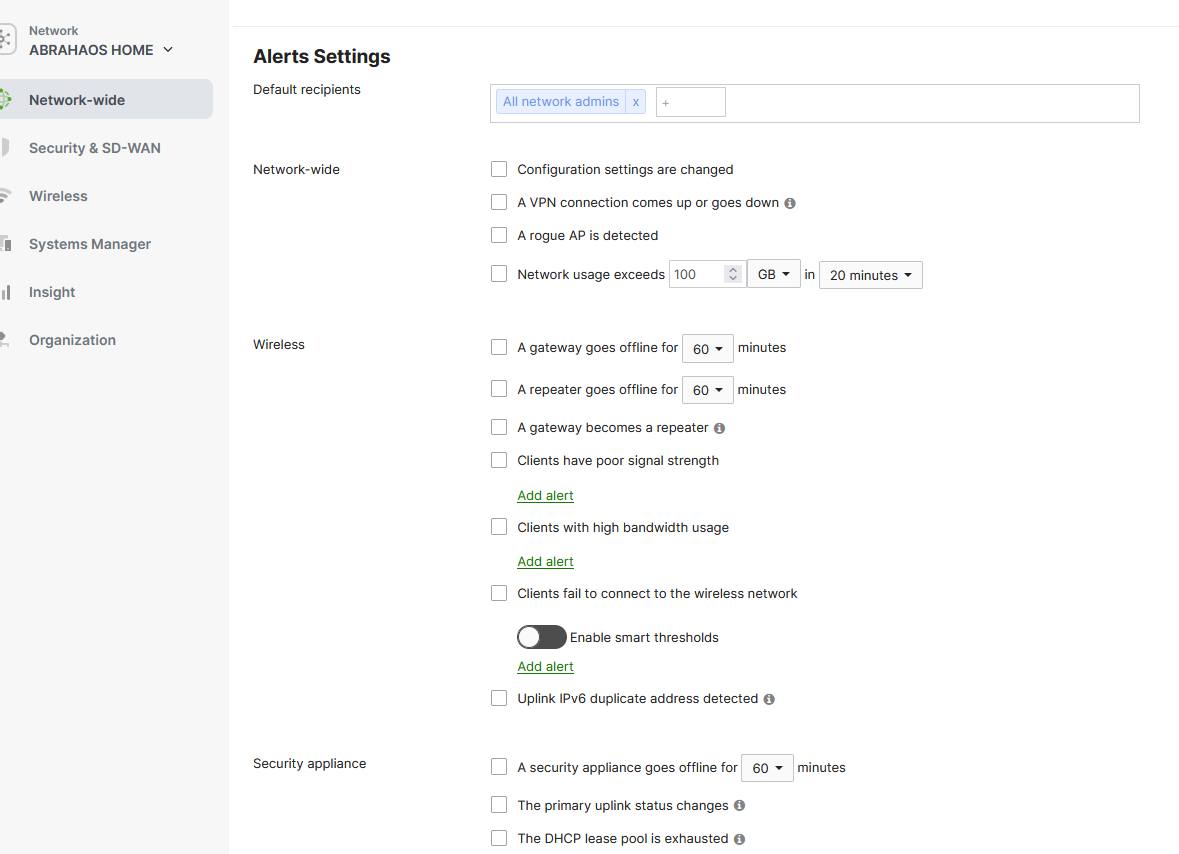
Task: Open the GB unit dropdown
Action: pyautogui.click(x=774, y=273)
